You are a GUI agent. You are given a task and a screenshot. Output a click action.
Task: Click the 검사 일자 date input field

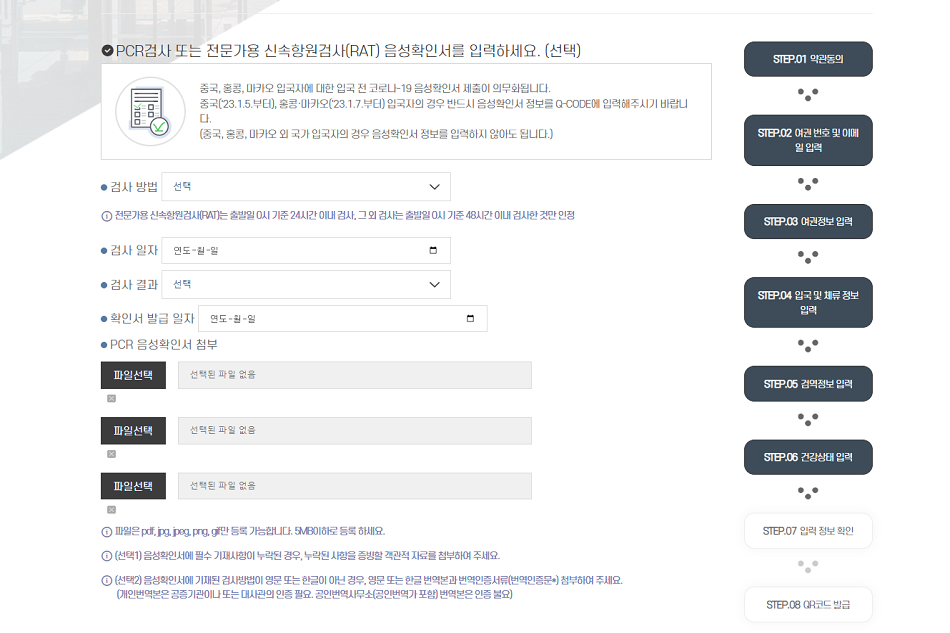click(306, 250)
